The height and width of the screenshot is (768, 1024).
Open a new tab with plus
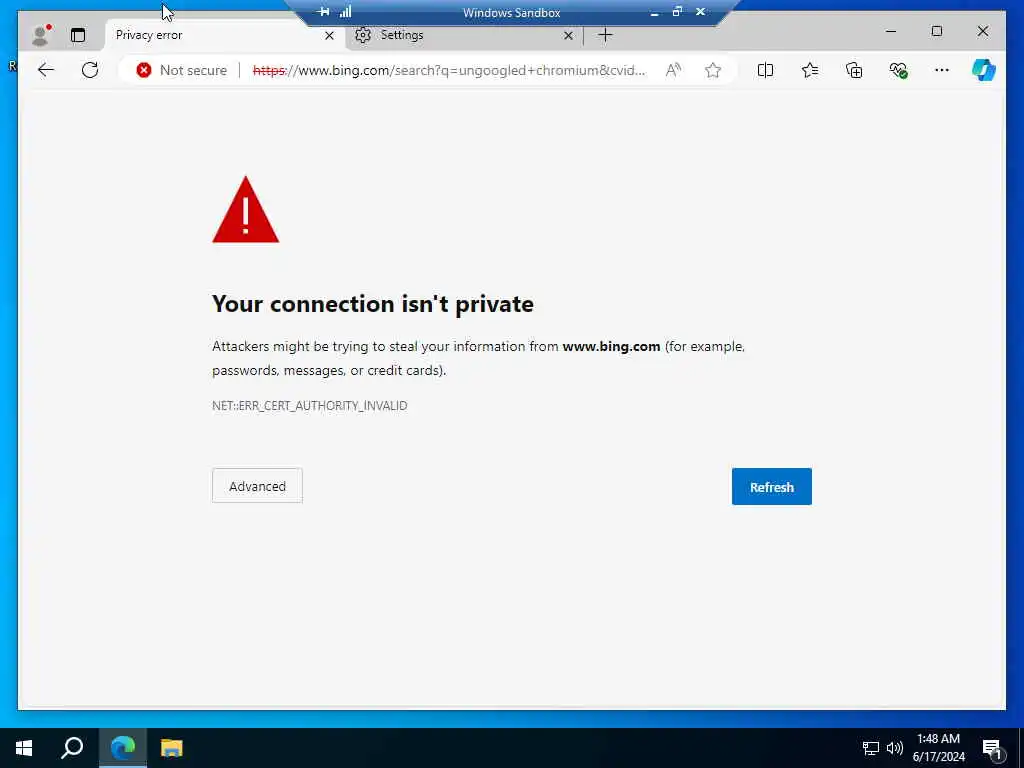coord(605,35)
